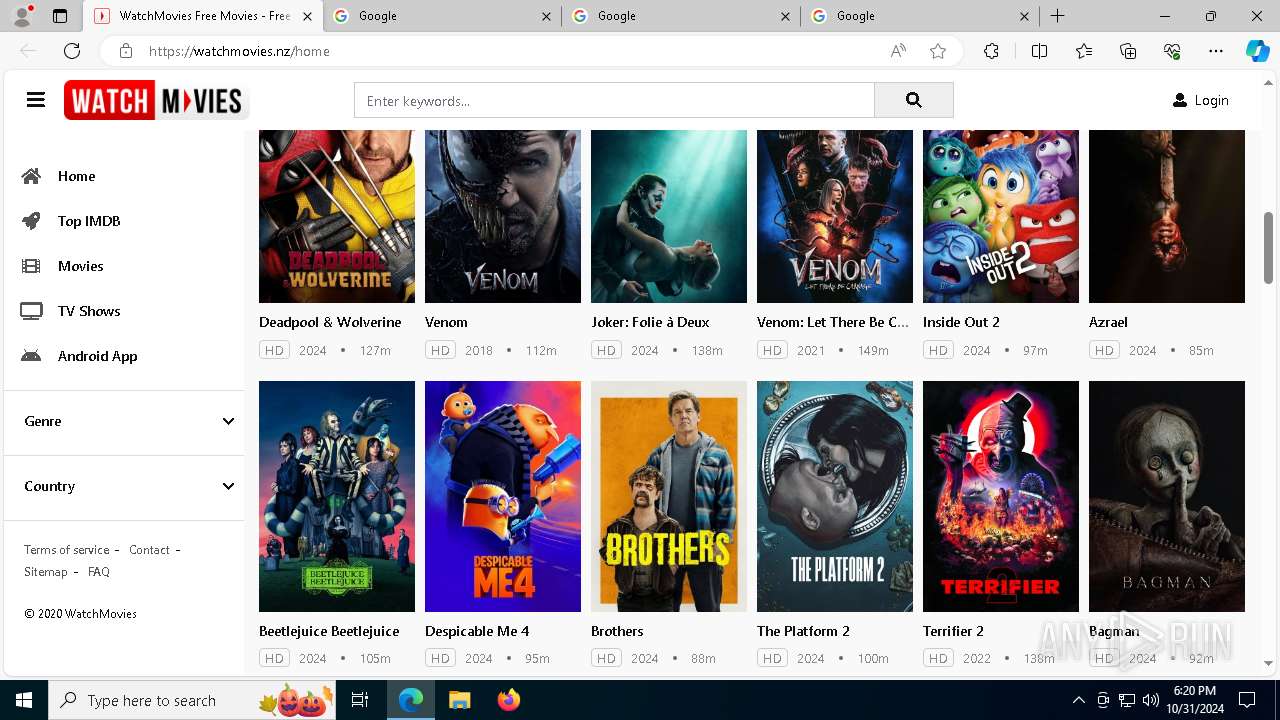The height and width of the screenshot is (720, 1280).
Task: Open Movies in sidebar menu
Action: 80,266
